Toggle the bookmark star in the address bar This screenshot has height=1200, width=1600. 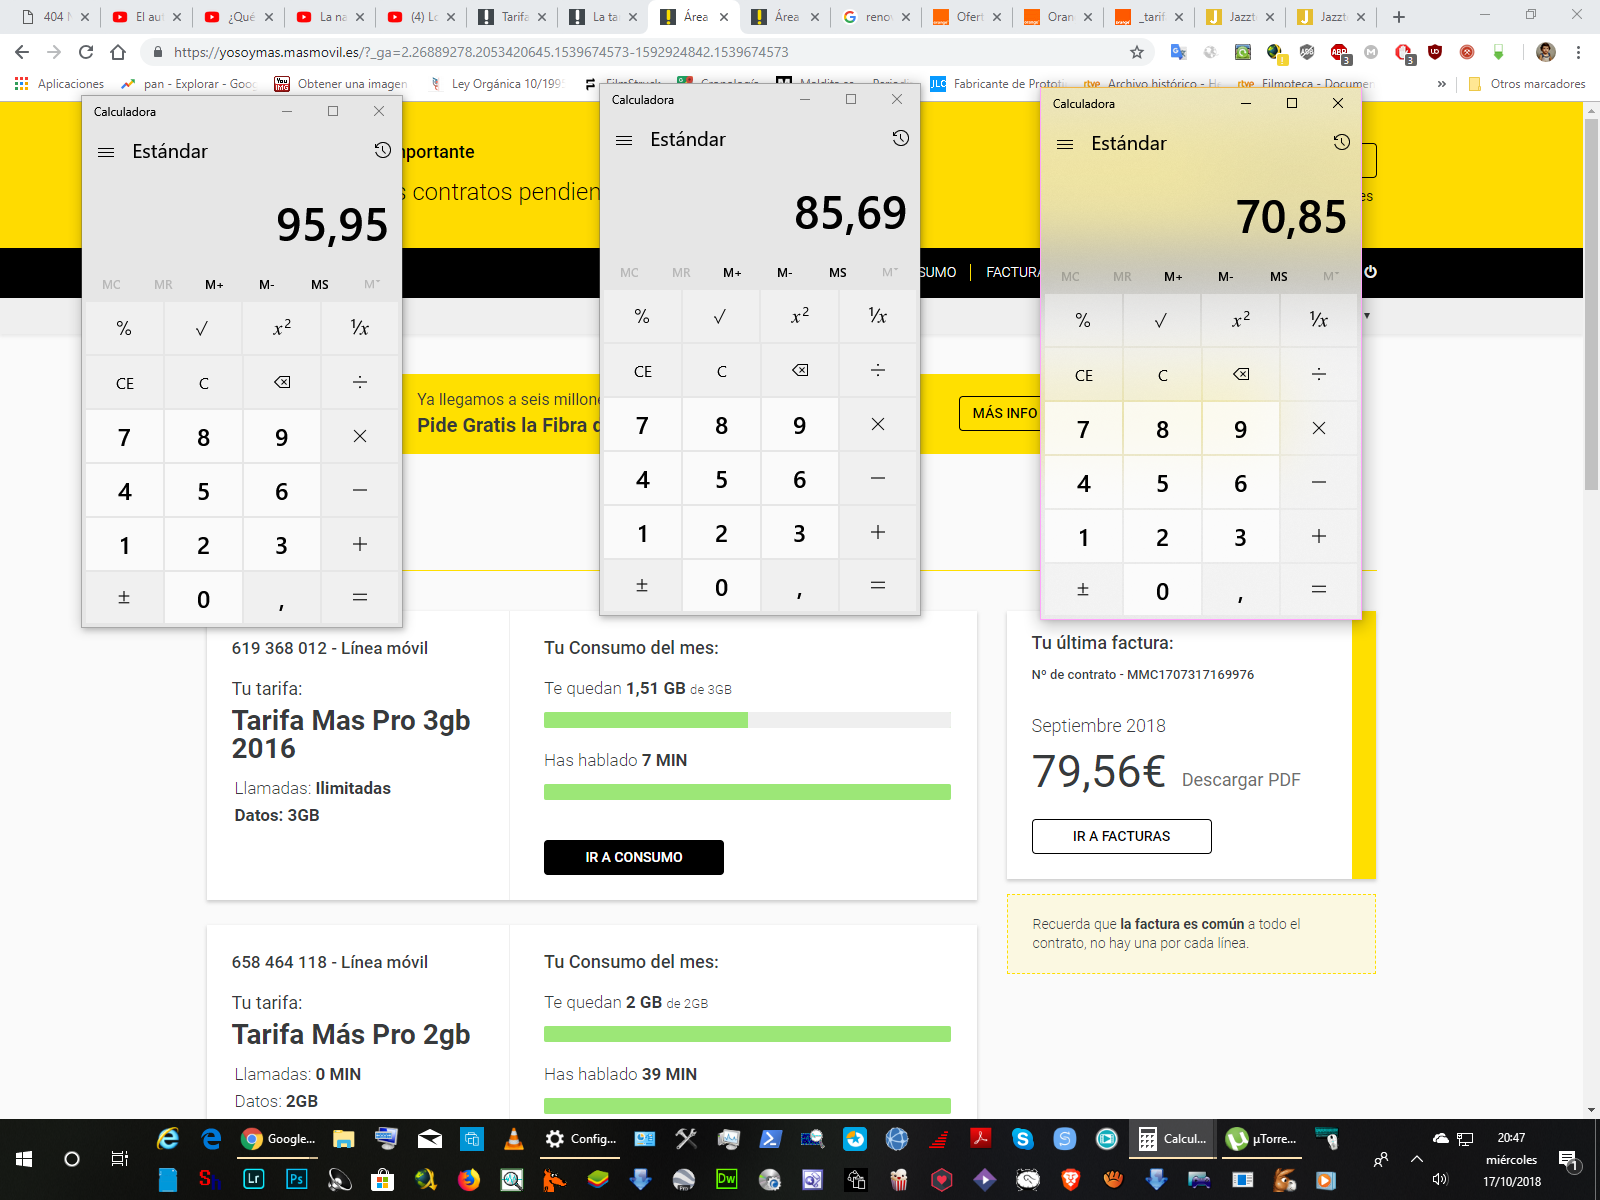click(1137, 52)
